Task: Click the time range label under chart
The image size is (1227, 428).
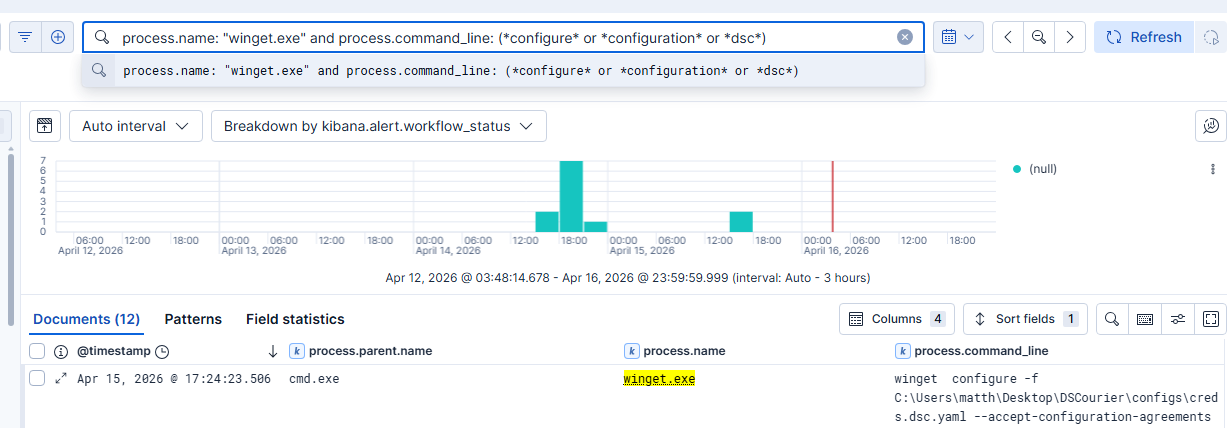Action: coord(630,277)
